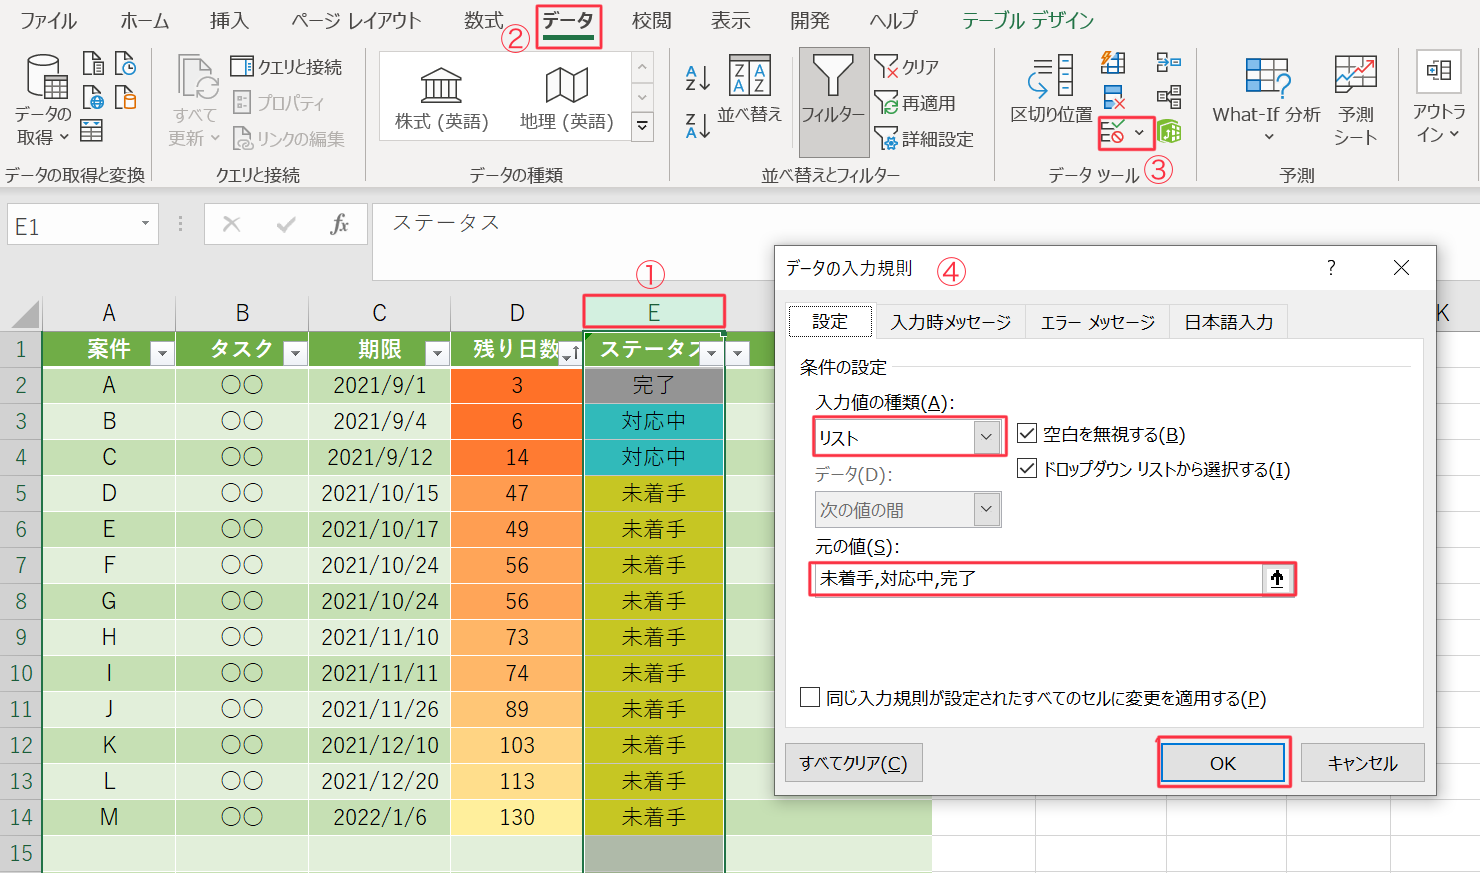The image size is (1480, 873).
Task: Click the 予測シート forecast icon
Action: [x=1355, y=98]
